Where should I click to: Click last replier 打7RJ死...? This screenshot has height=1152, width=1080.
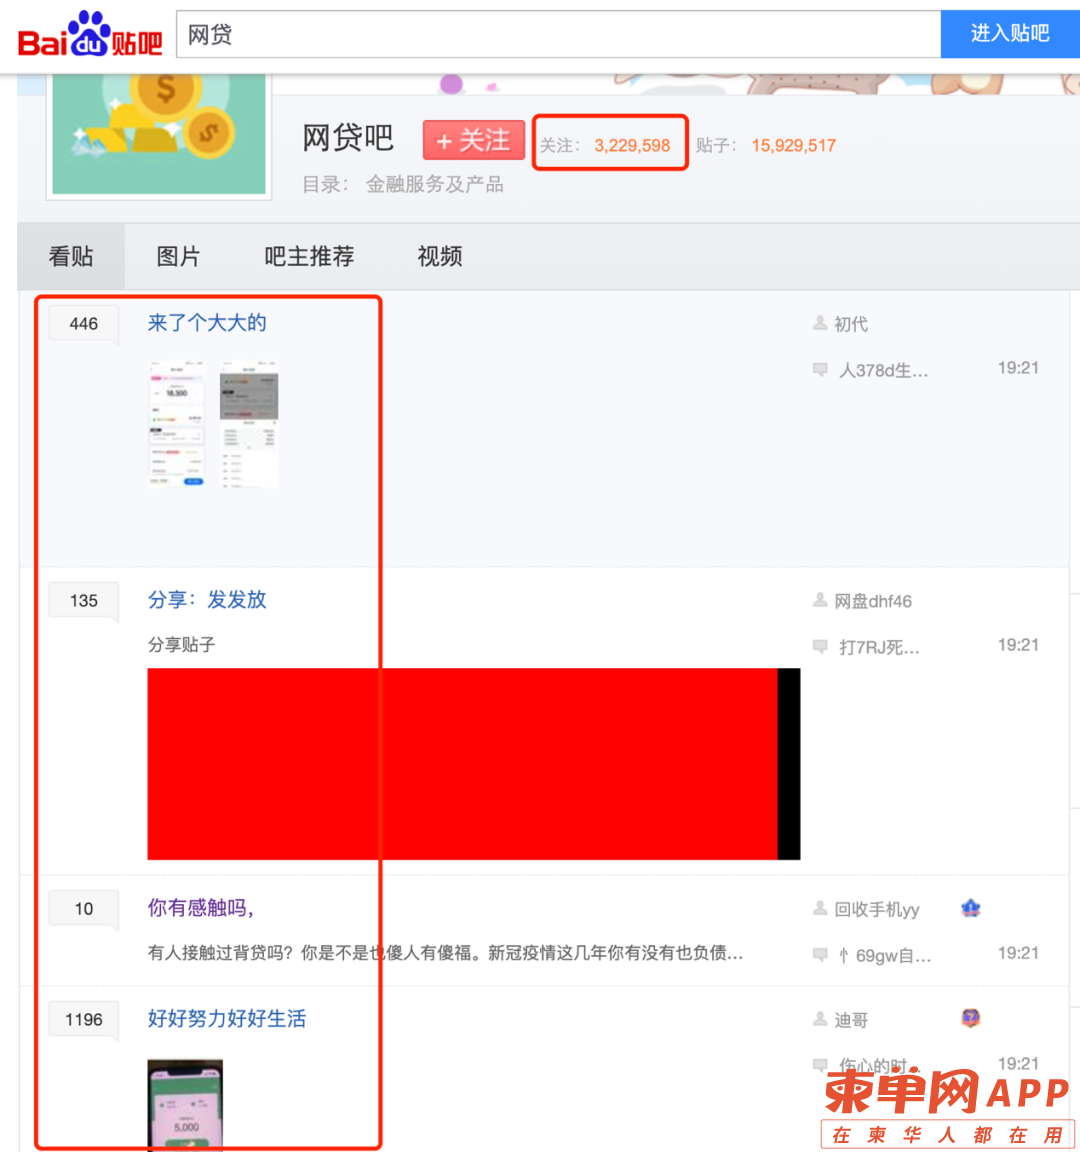coord(879,647)
